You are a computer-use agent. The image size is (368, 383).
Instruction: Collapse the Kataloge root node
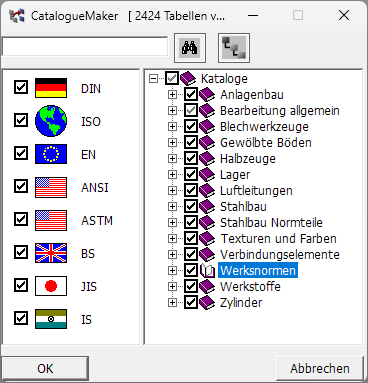tap(153, 78)
